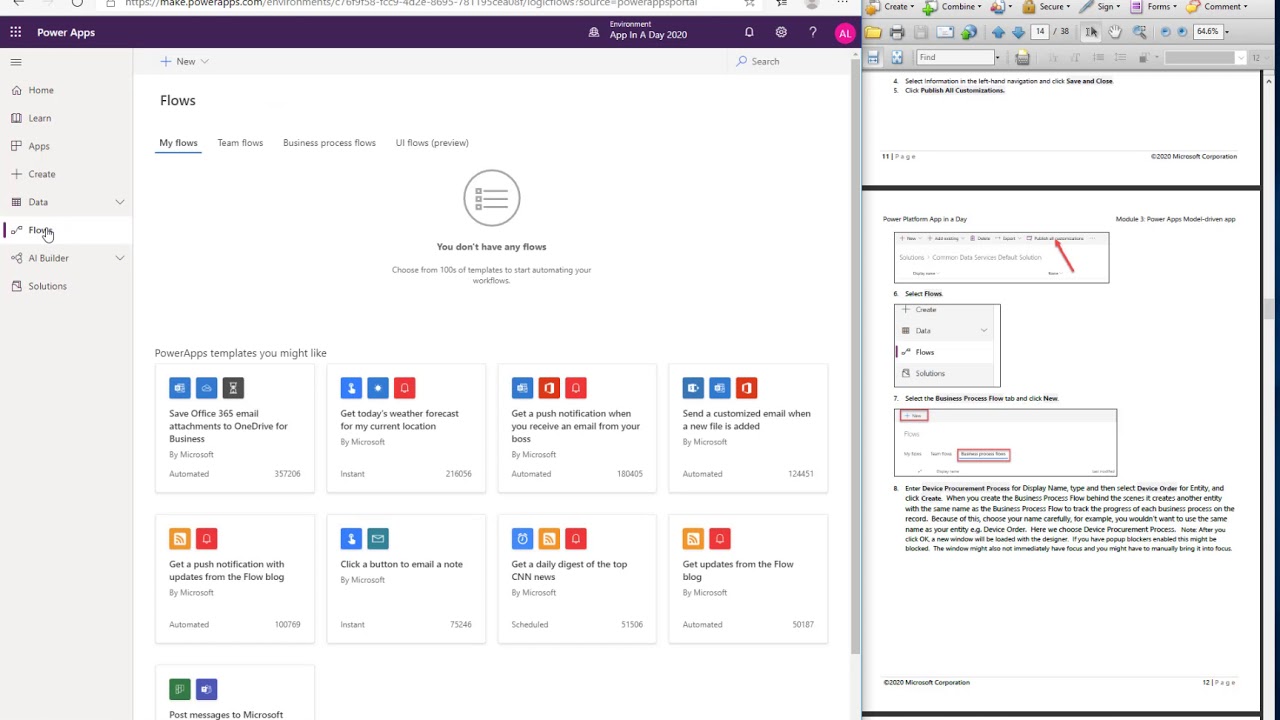This screenshot has width=1280, height=720.
Task: Zoom in the PDF with plus button
Action: coord(1182,32)
